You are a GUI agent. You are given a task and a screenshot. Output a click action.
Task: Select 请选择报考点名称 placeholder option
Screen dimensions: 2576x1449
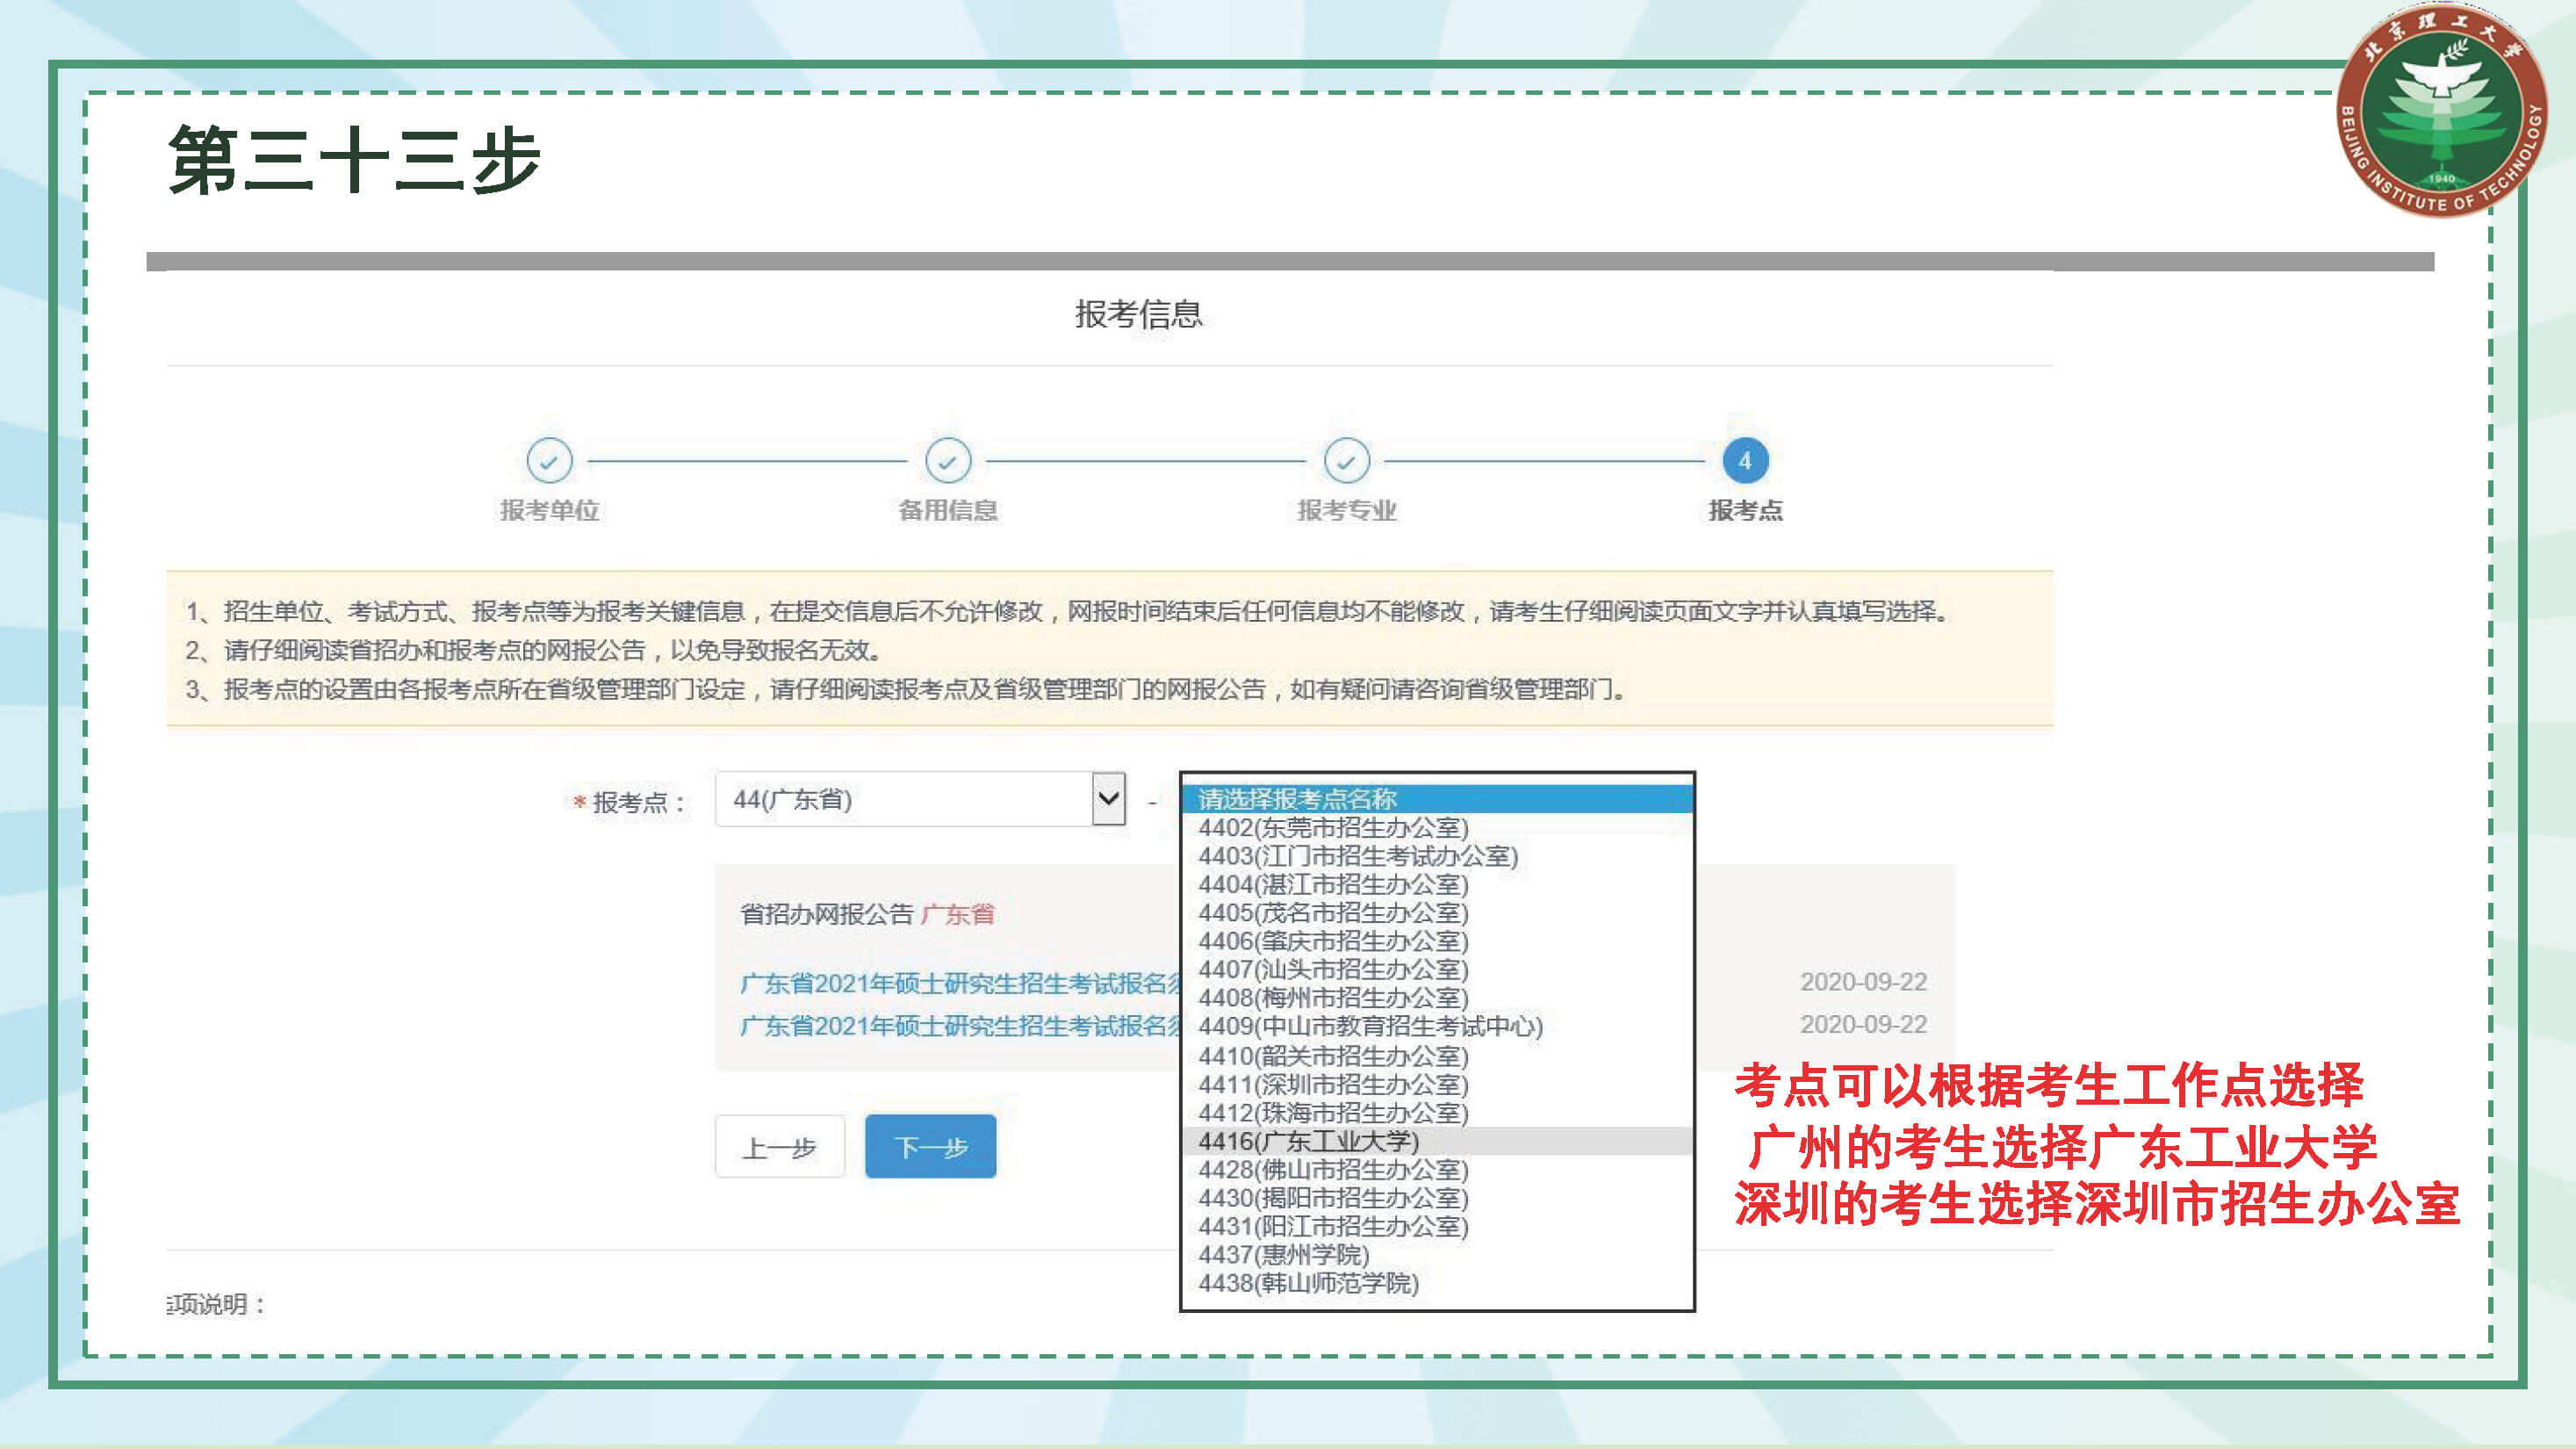pyautogui.click(x=1297, y=799)
